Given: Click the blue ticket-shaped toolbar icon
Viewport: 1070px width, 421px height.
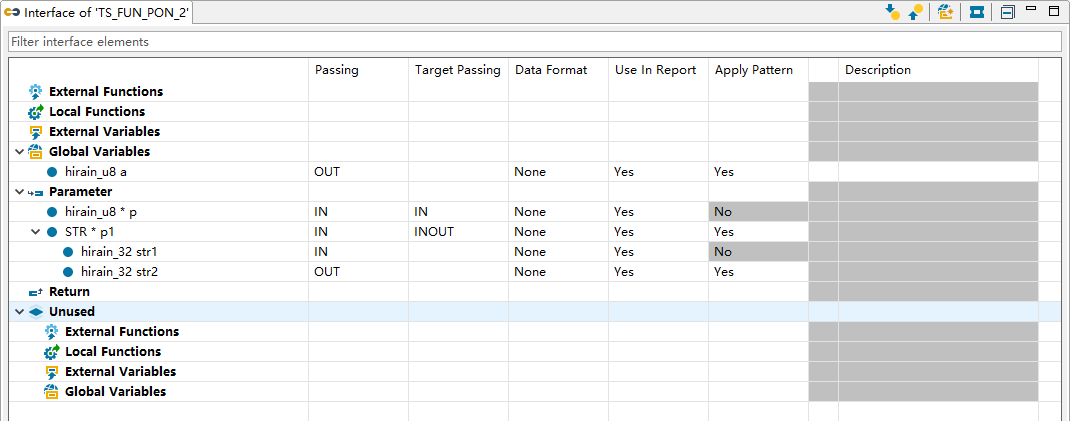Looking at the screenshot, I should click(976, 12).
